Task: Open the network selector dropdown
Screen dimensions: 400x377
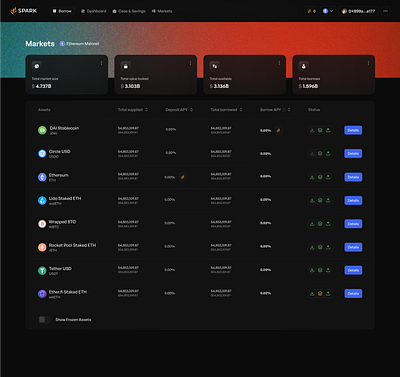Action: (328, 11)
